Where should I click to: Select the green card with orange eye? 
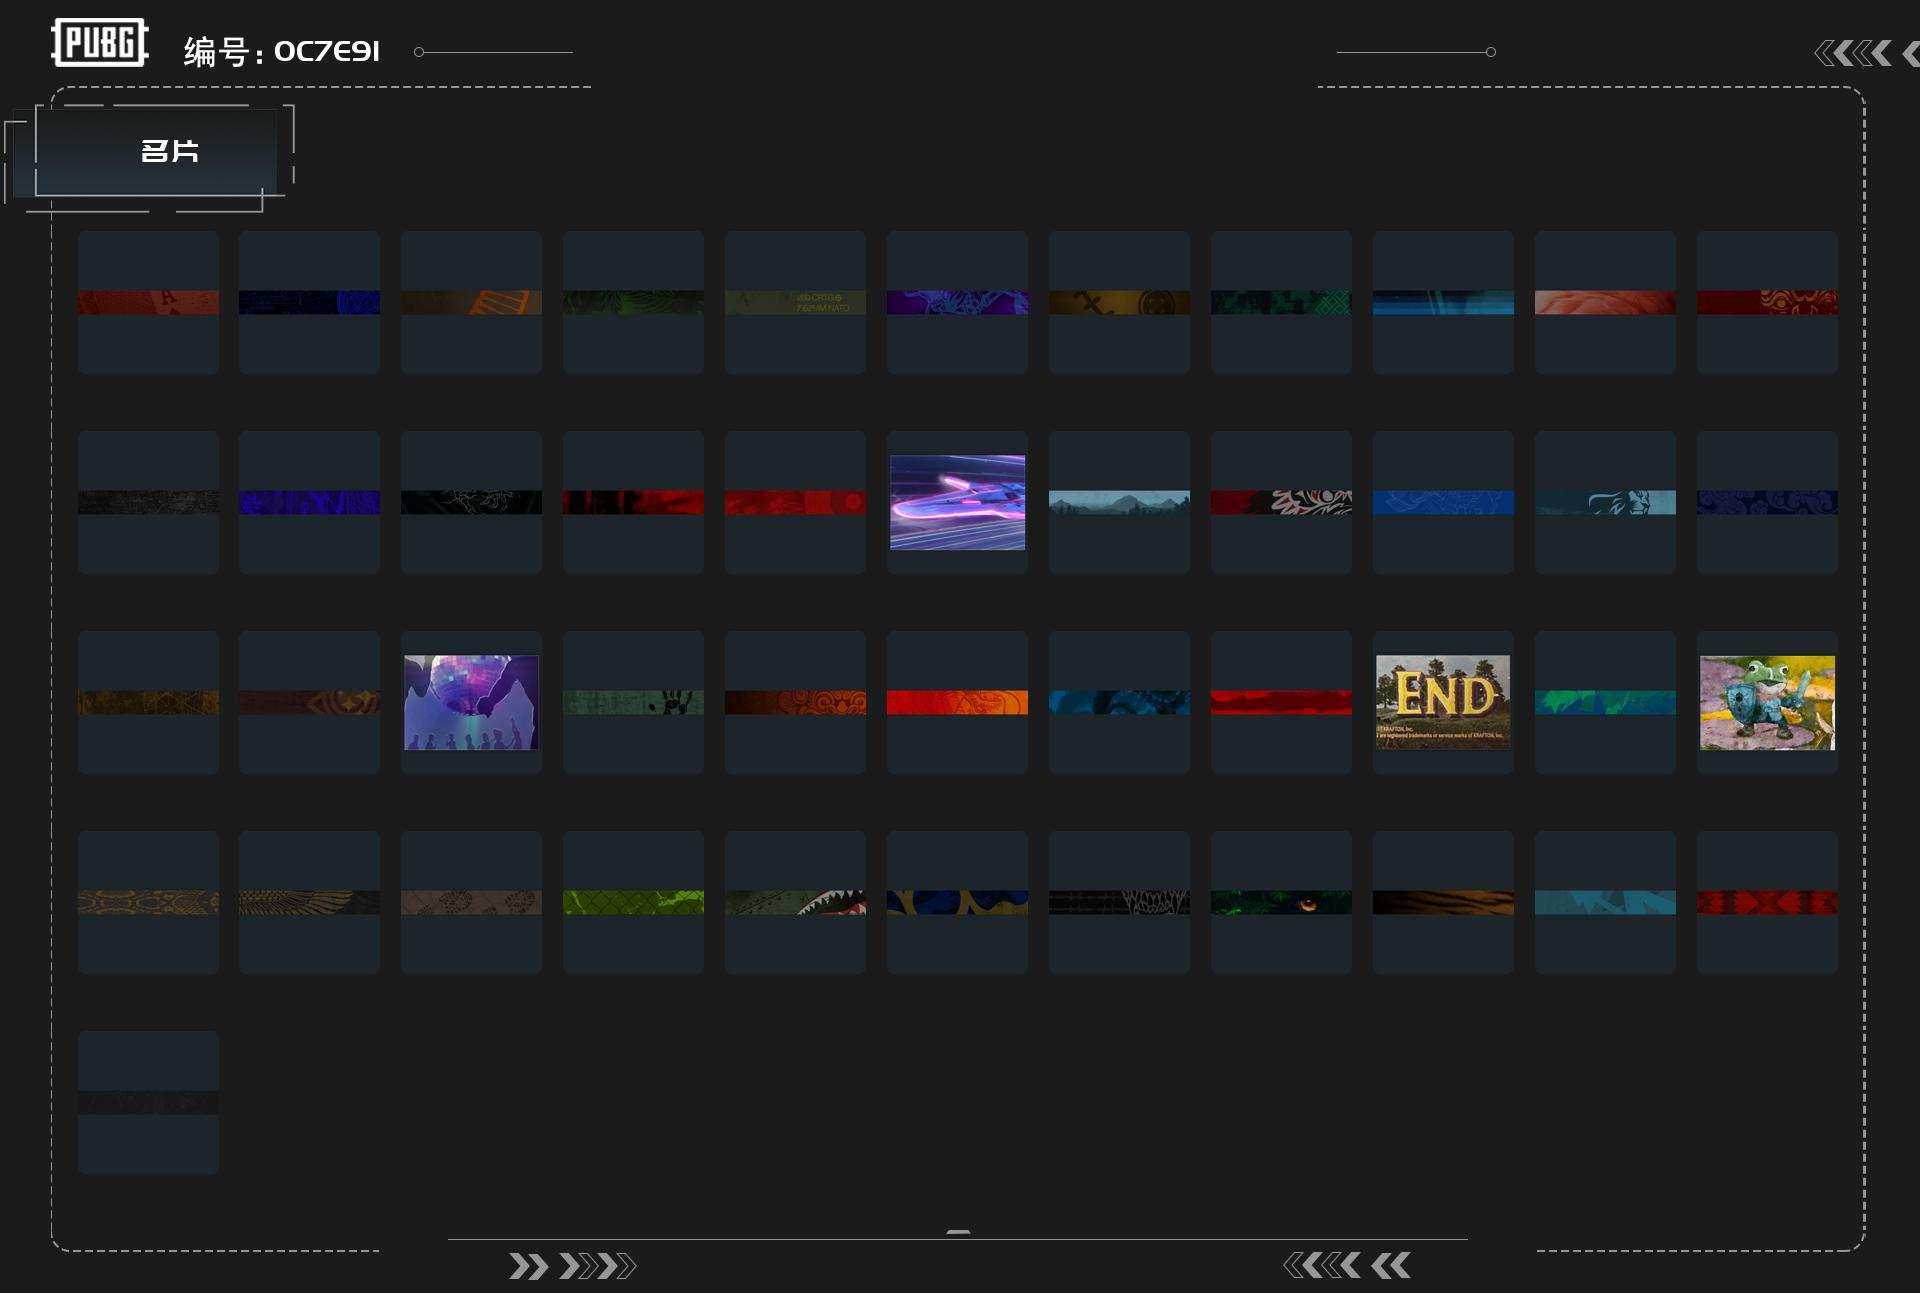point(1281,902)
